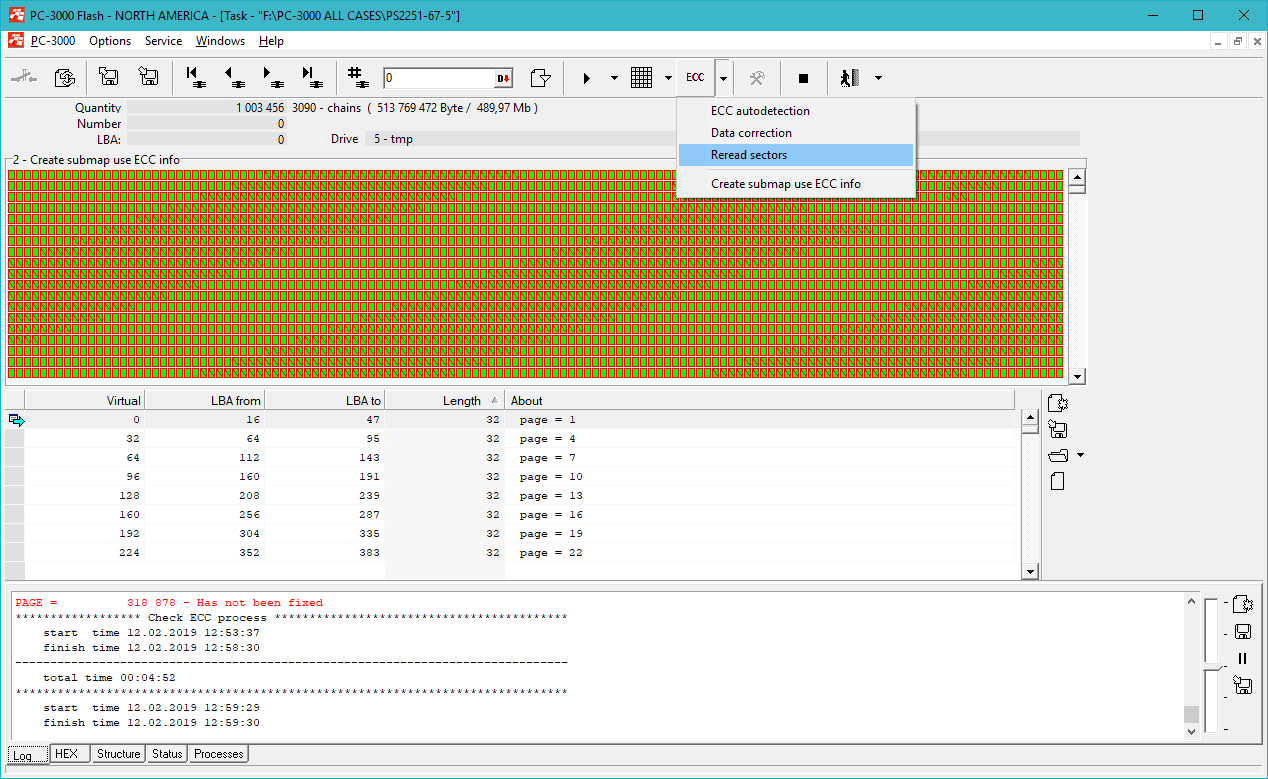Click the vertical log slider handle
This screenshot has height=779, width=1268.
[x=1212, y=666]
